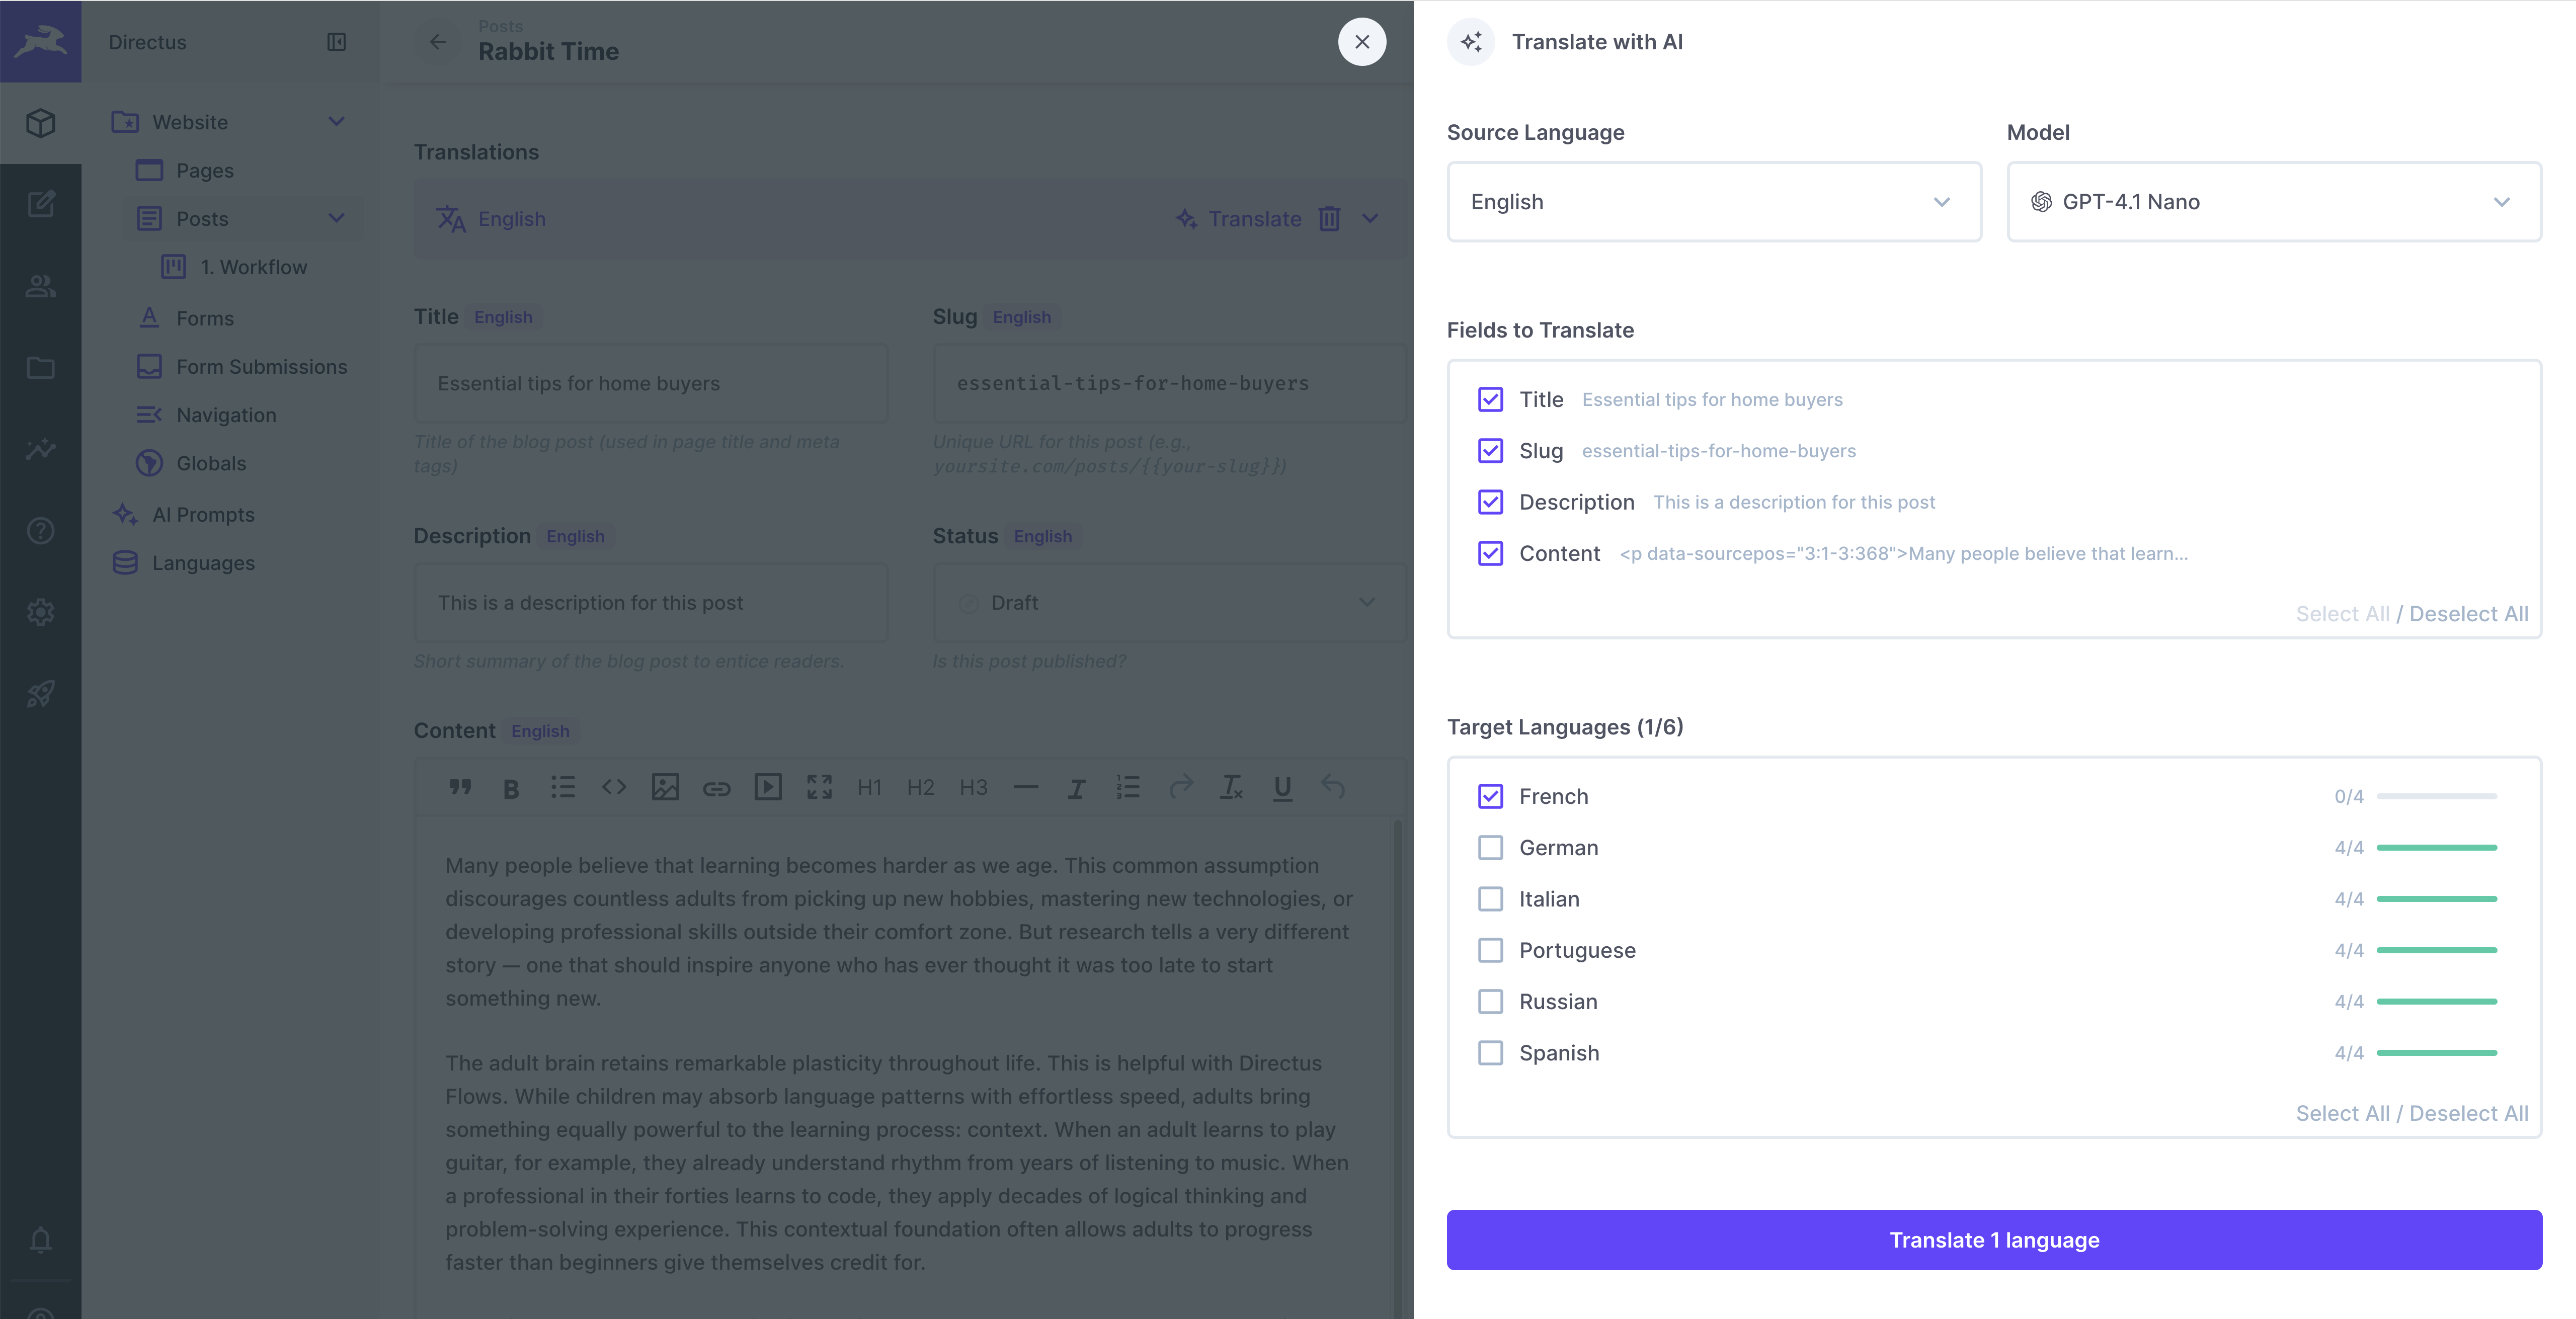Click the essential-tips-for-home-buyers slug field
The width and height of the screenshot is (2576, 1319).
click(1168, 383)
